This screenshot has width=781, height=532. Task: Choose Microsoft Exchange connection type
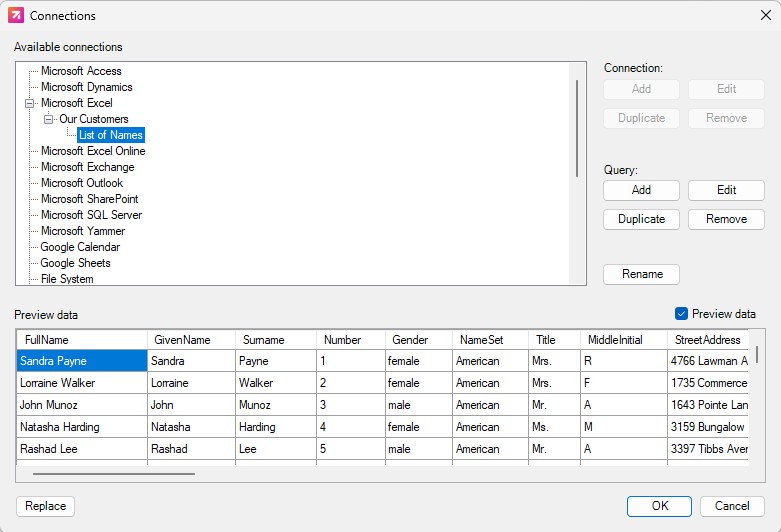click(88, 166)
